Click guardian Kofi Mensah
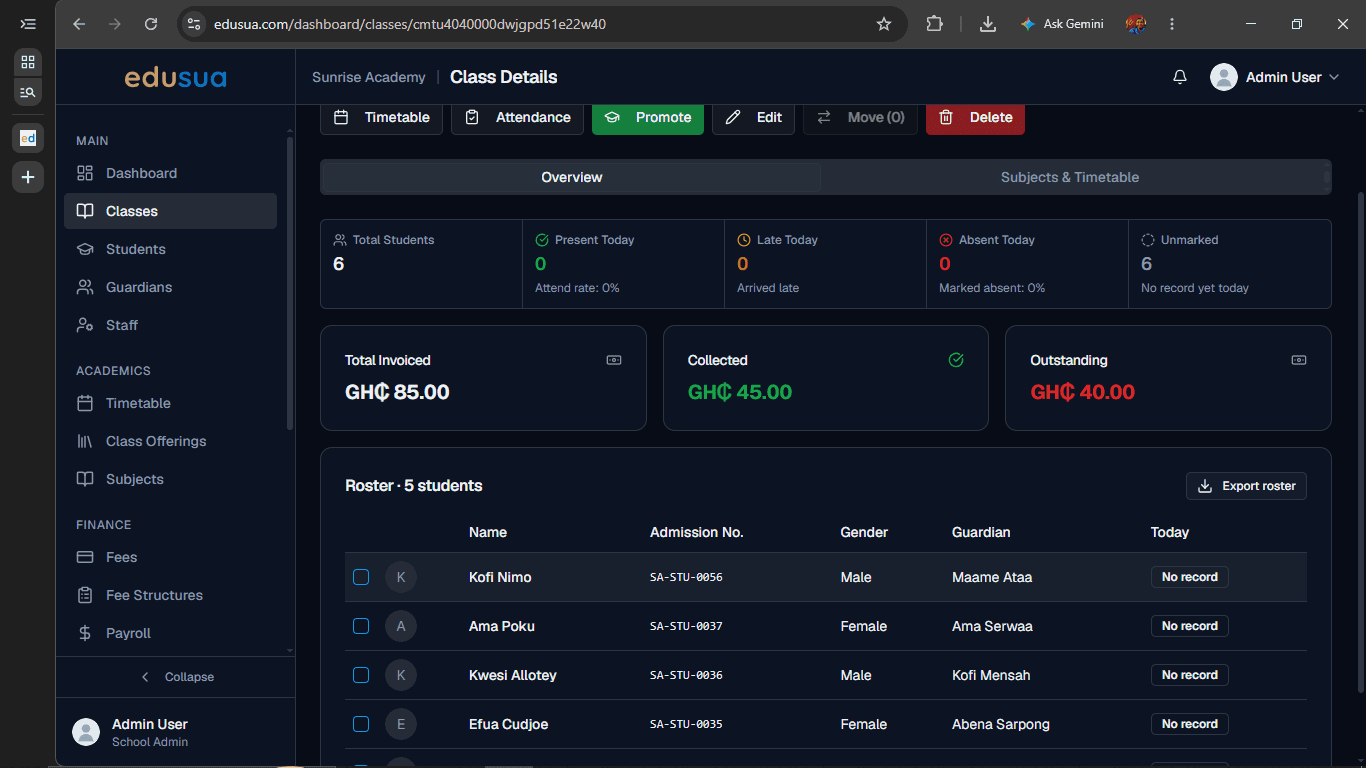 click(x=991, y=675)
